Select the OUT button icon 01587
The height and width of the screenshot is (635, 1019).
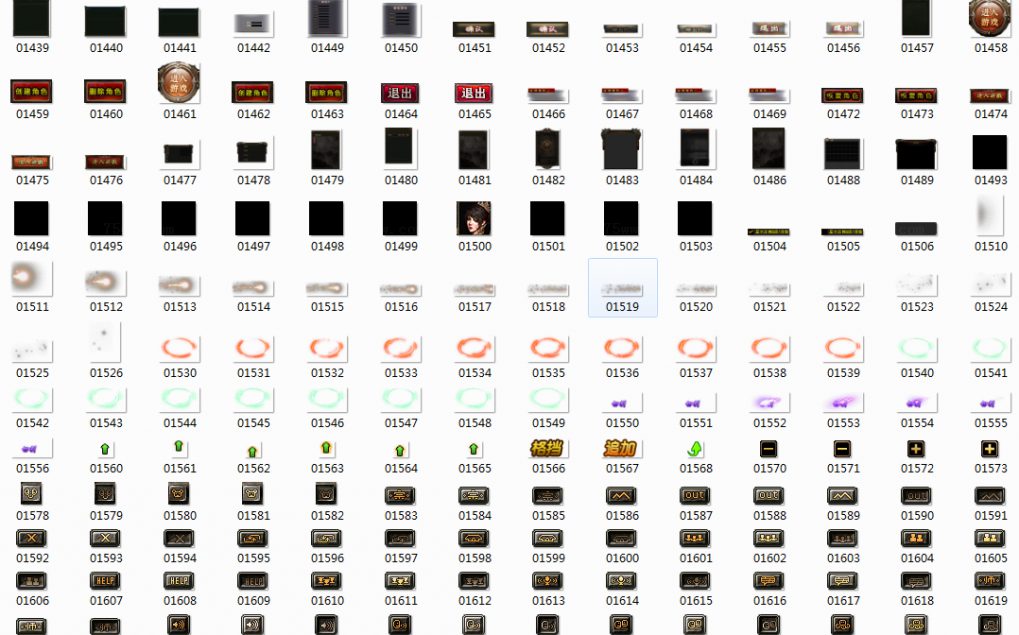pos(696,495)
